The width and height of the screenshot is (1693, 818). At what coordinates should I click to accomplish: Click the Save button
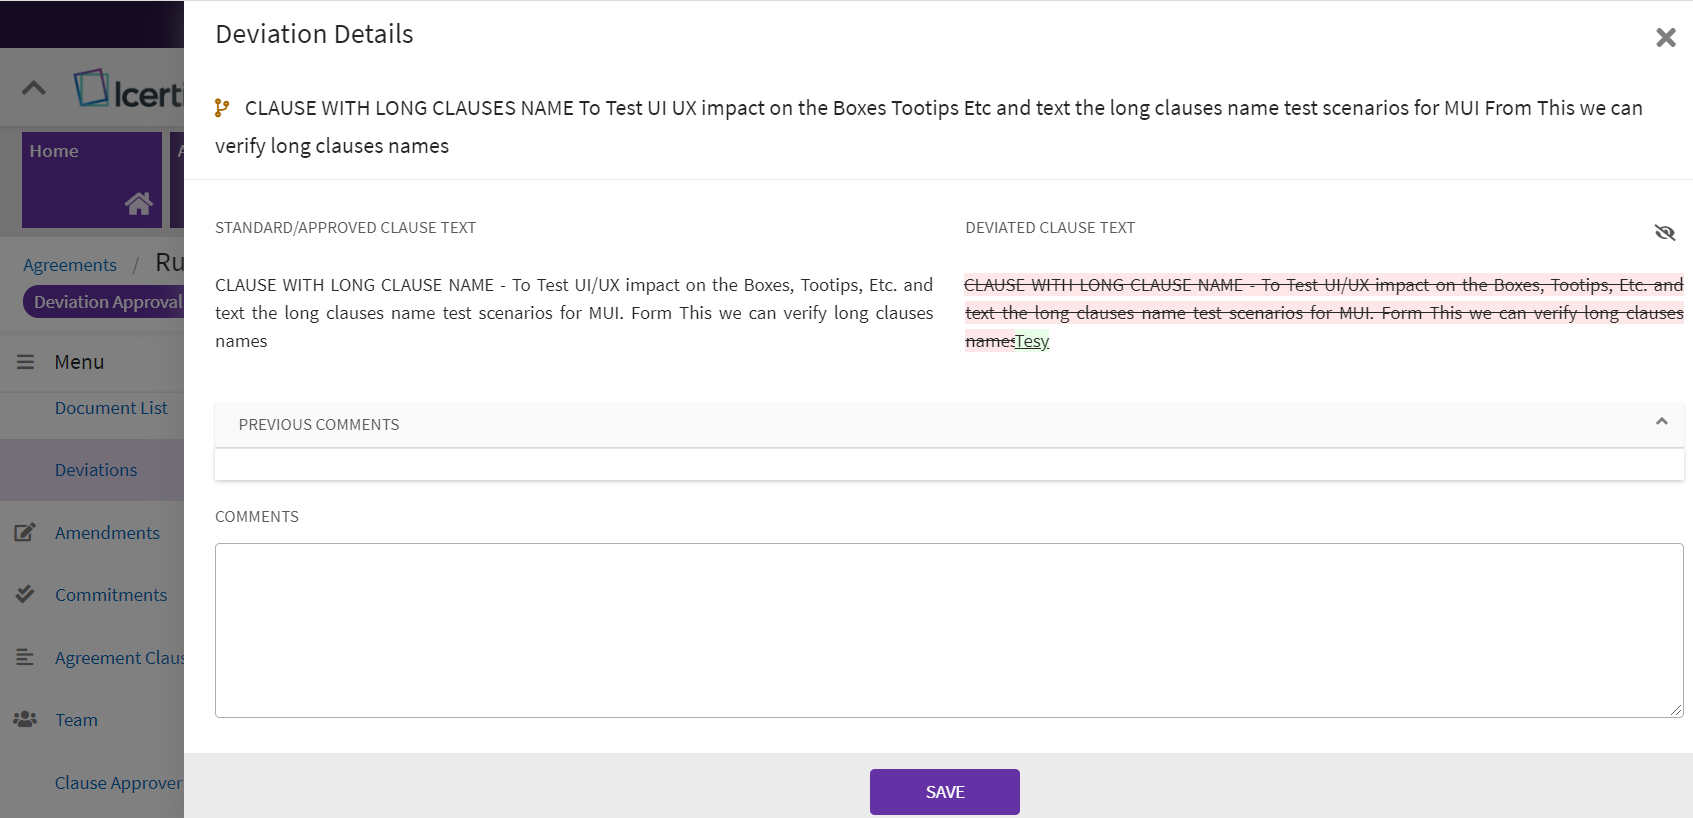944,792
